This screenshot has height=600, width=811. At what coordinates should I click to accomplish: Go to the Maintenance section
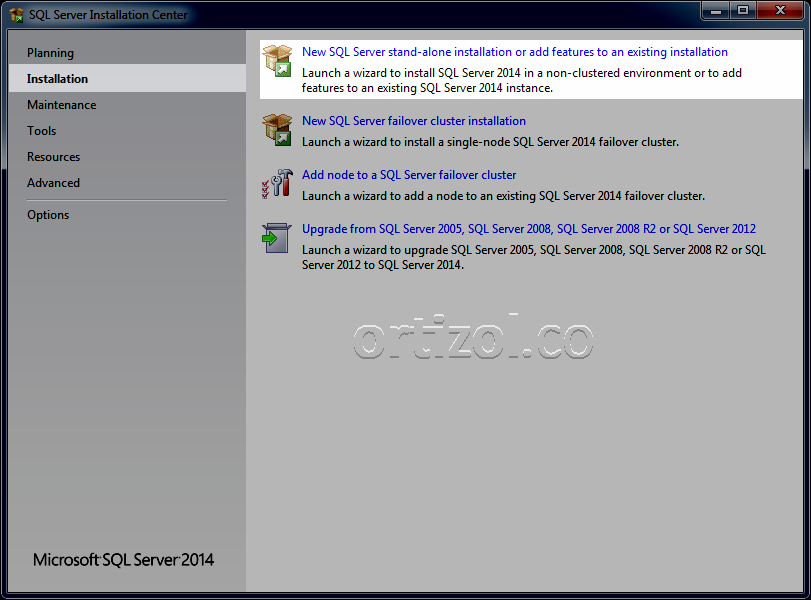[x=62, y=105]
